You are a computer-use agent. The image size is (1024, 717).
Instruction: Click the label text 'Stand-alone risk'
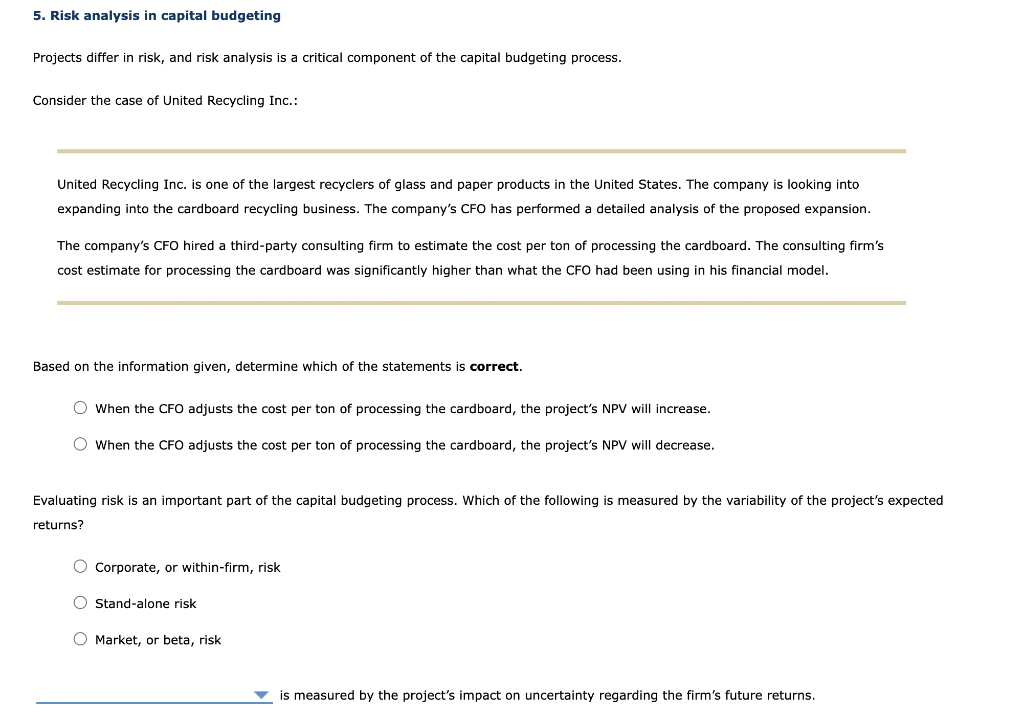(146, 603)
